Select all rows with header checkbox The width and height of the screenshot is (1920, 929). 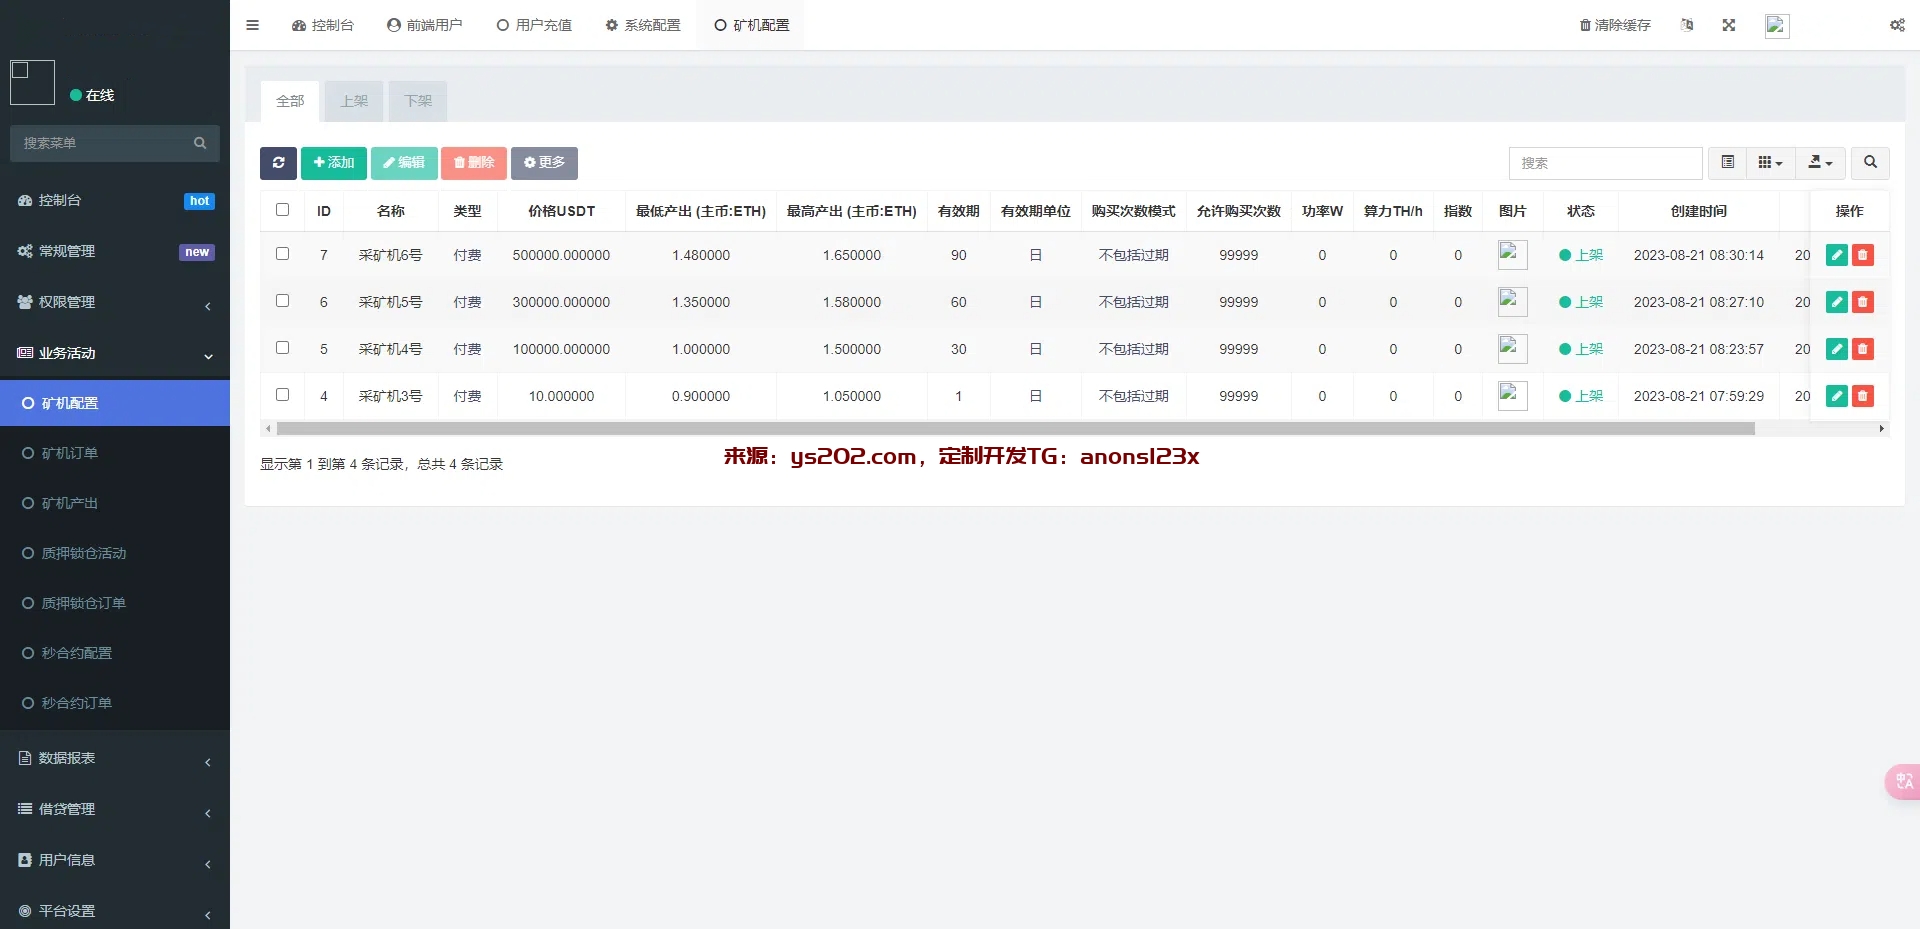point(282,210)
